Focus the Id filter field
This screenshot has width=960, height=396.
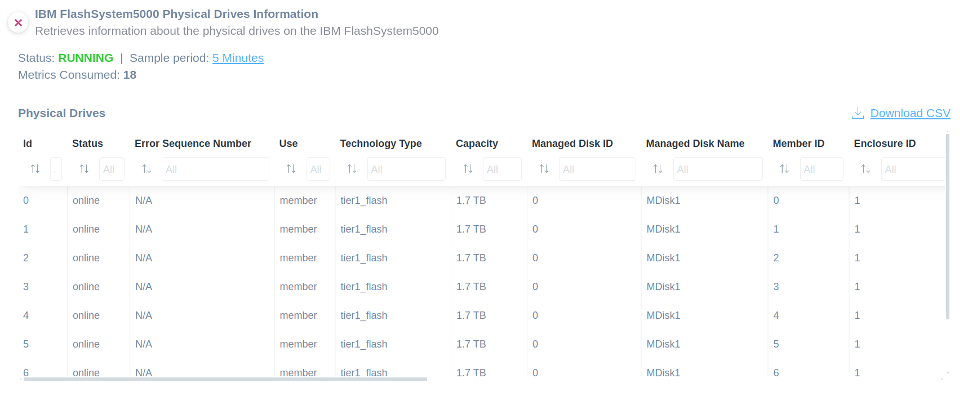coord(56,169)
